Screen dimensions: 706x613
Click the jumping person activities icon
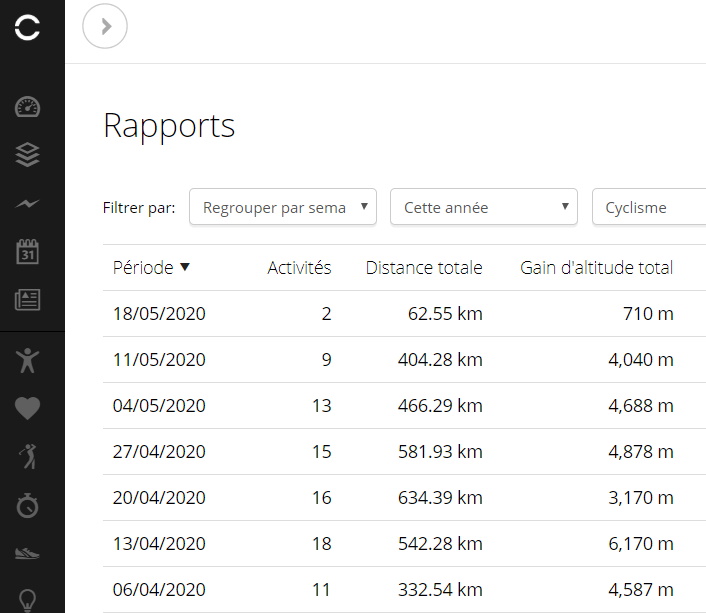[x=28, y=360]
